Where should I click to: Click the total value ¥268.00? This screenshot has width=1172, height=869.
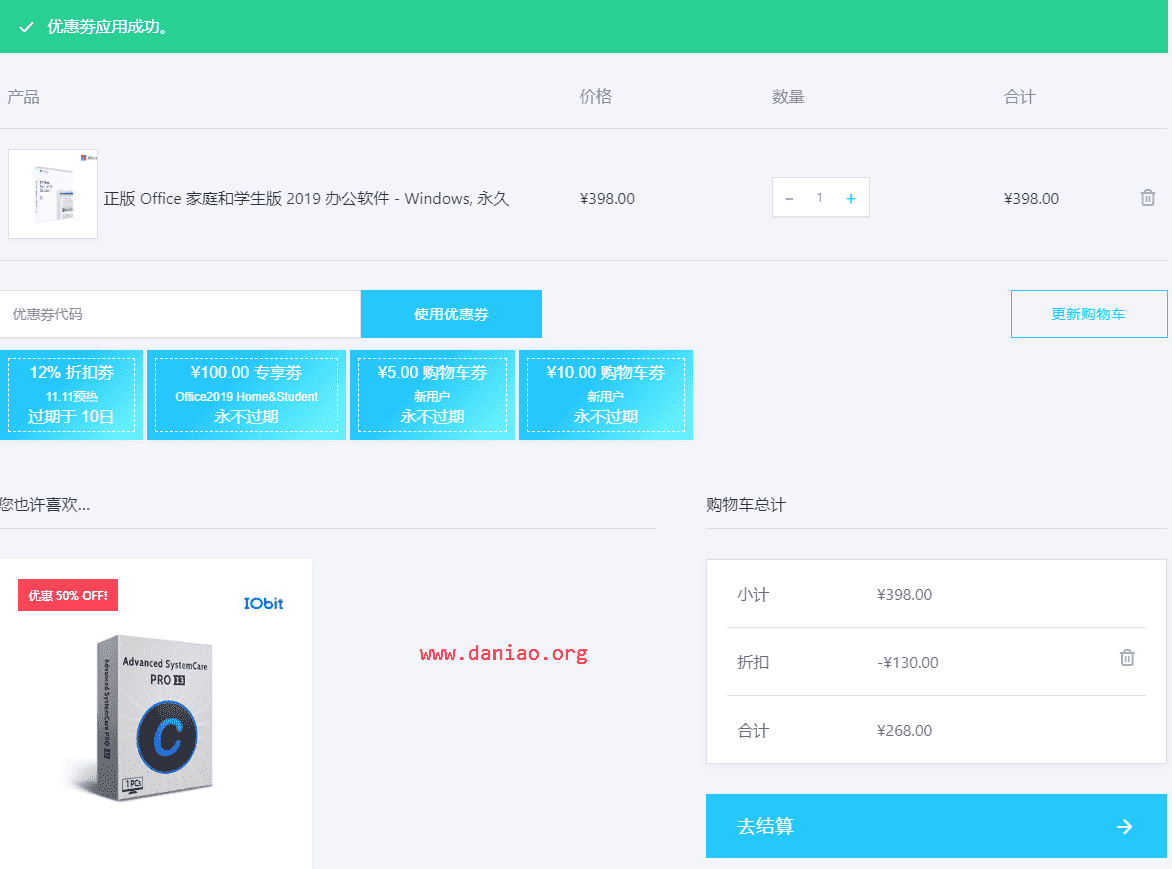904,731
